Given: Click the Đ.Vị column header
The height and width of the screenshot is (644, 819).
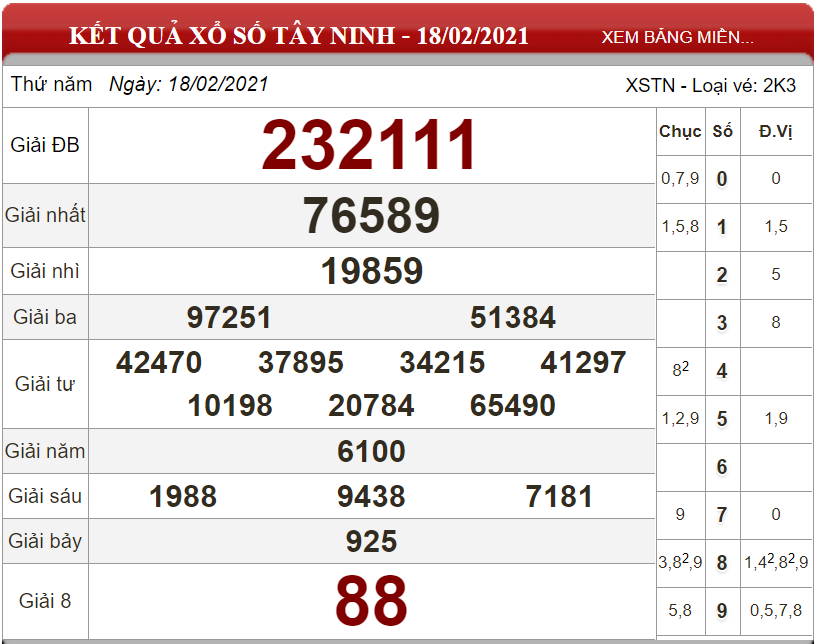Looking at the screenshot, I should point(776,131).
